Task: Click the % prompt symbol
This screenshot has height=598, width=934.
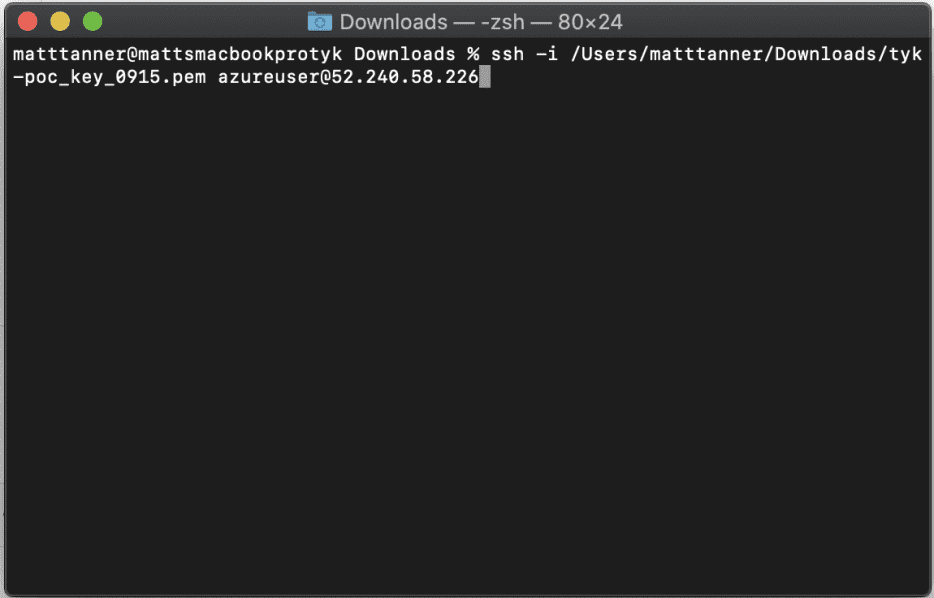Action: 475,54
